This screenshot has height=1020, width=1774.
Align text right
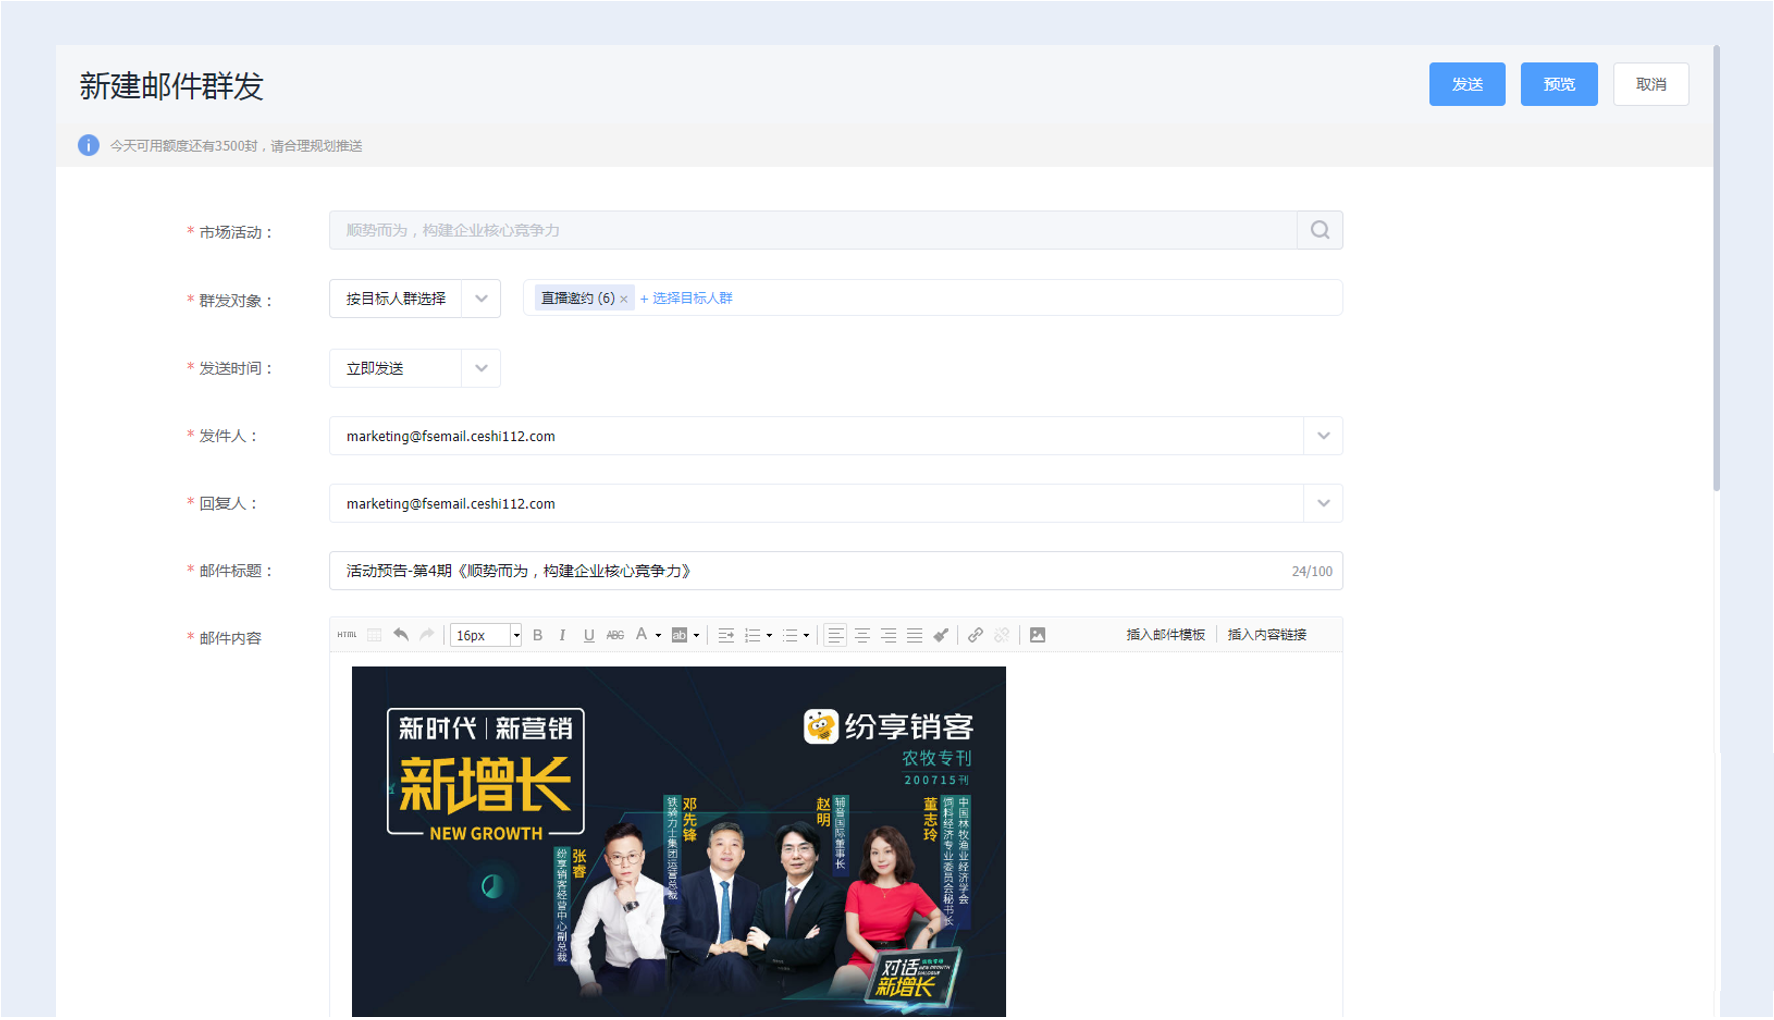point(888,635)
